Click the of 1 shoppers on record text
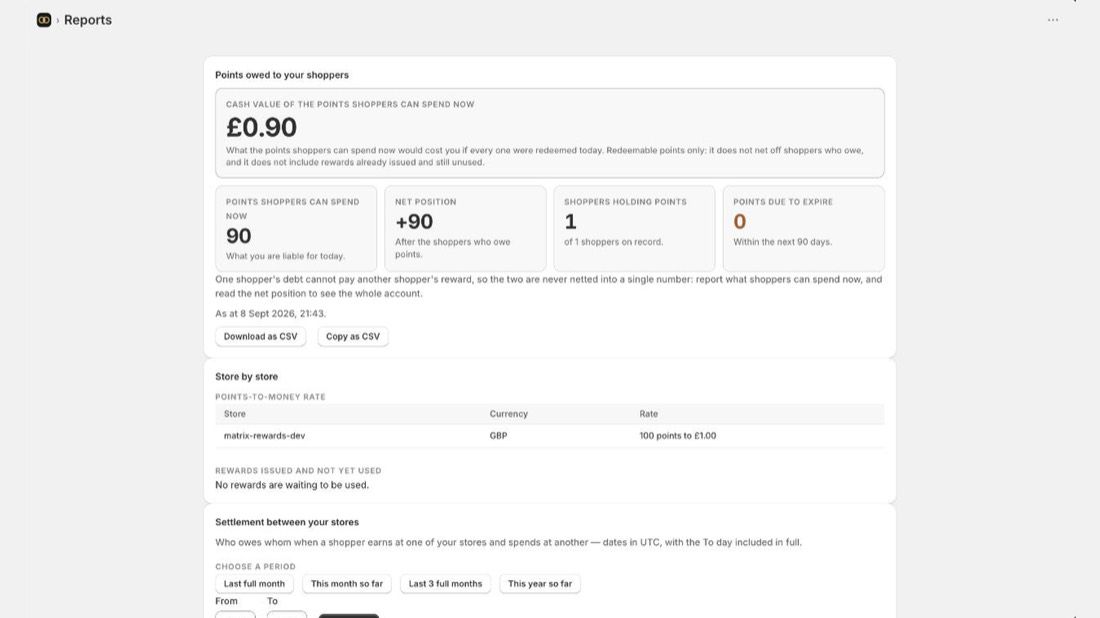The height and width of the screenshot is (618, 1100). click(613, 242)
